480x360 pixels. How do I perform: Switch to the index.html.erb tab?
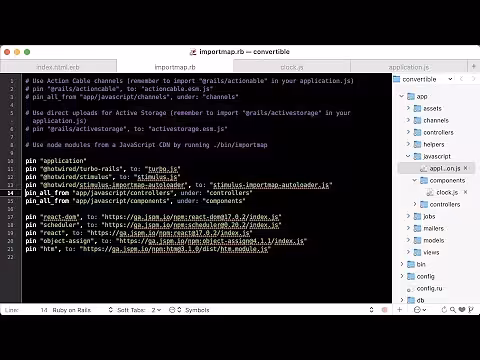click(58, 67)
